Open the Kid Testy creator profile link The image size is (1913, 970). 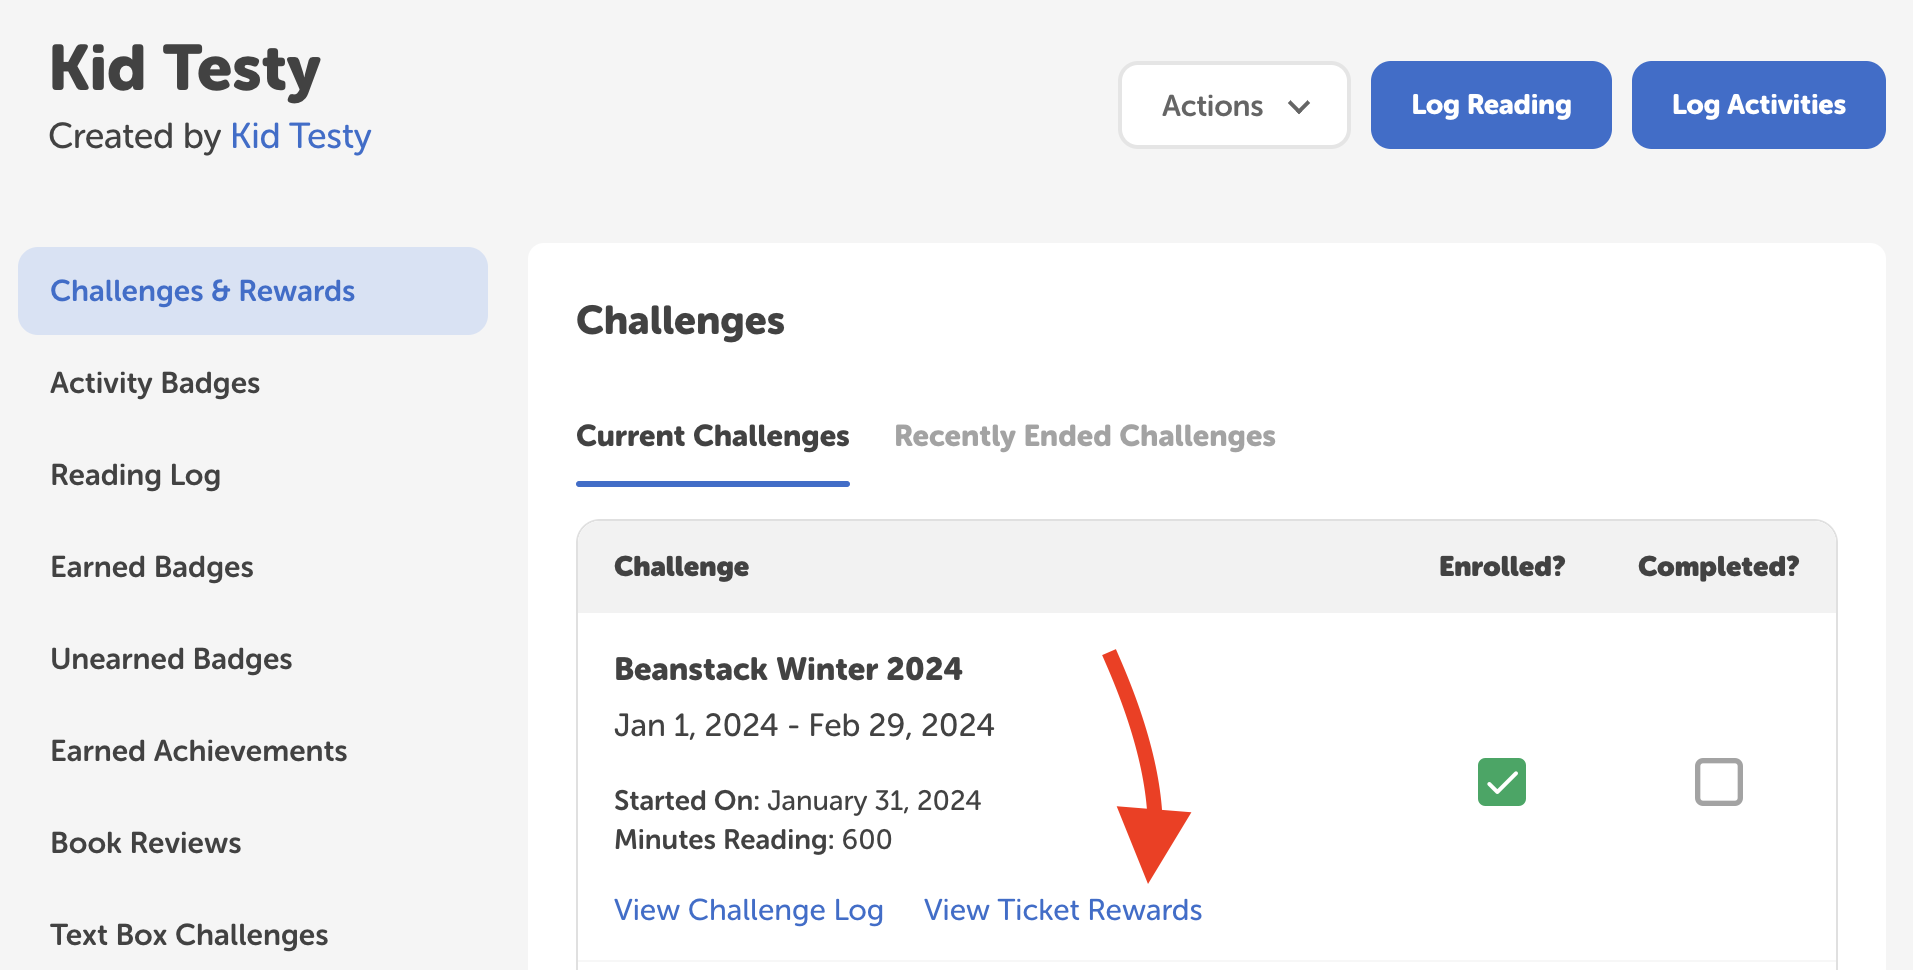300,136
